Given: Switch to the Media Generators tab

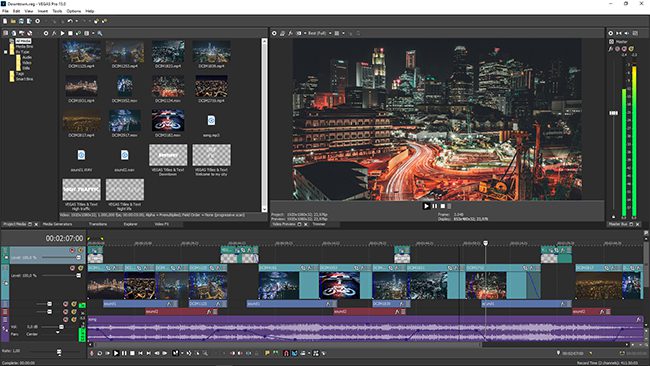Looking at the screenshot, I should pyautogui.click(x=57, y=224).
